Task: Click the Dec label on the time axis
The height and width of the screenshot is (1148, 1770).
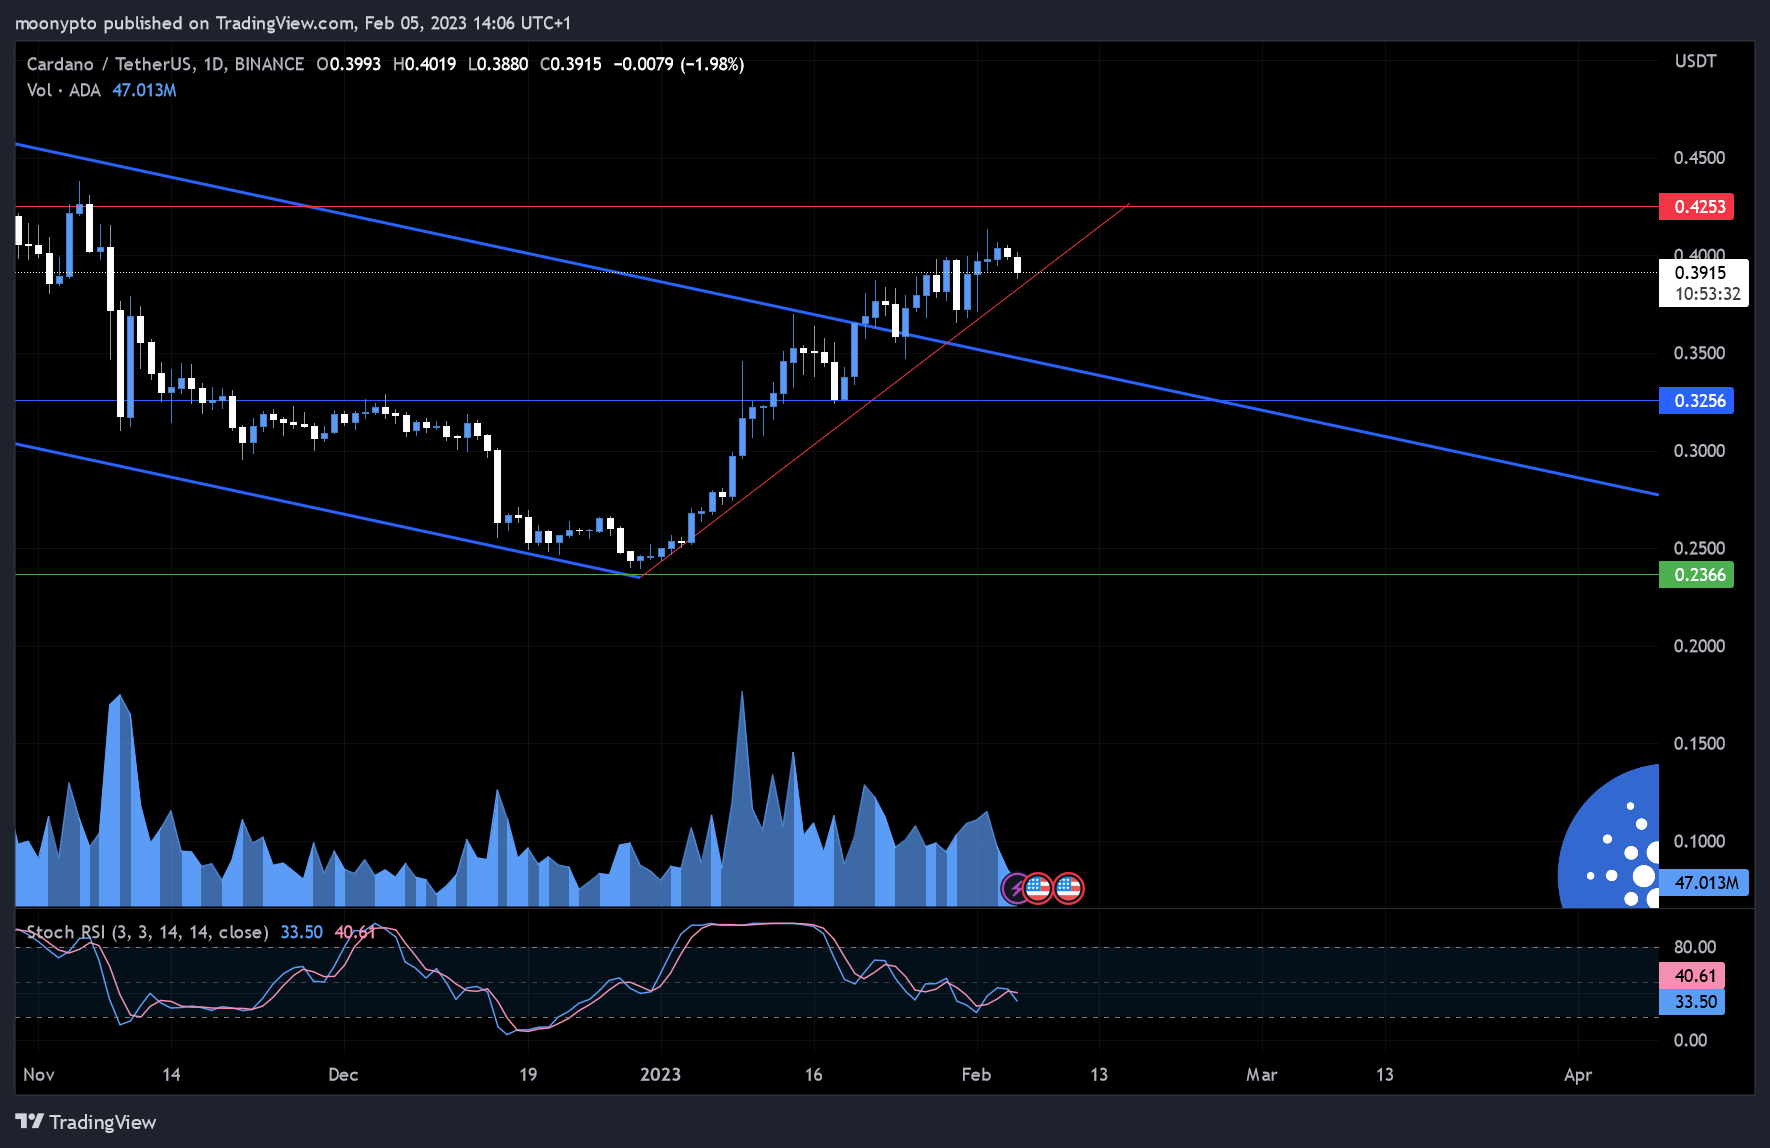Action: 343,1074
